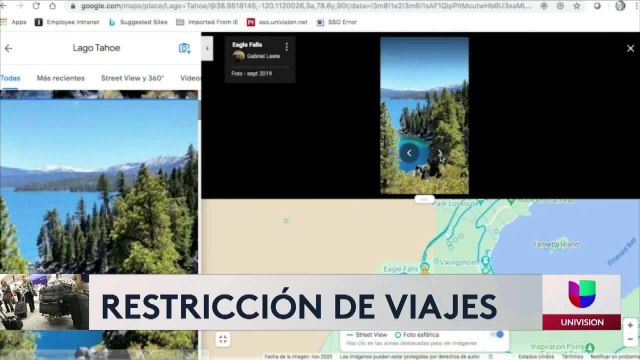Zoom in the map with plus button

point(630,325)
